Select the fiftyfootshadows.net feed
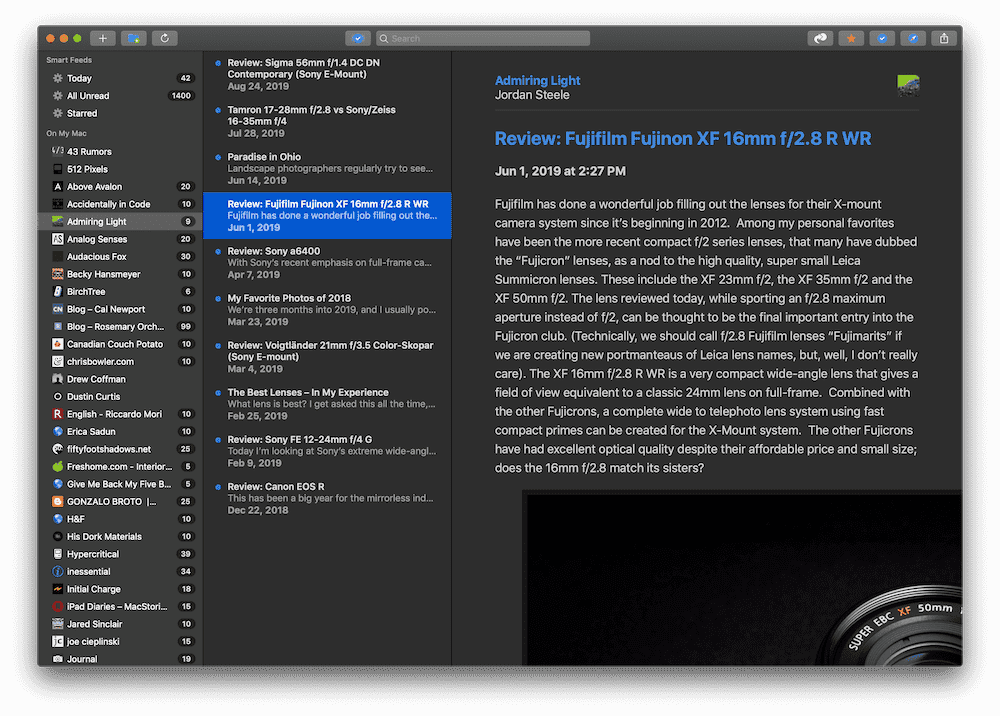This screenshot has height=716, width=1000. 120,449
